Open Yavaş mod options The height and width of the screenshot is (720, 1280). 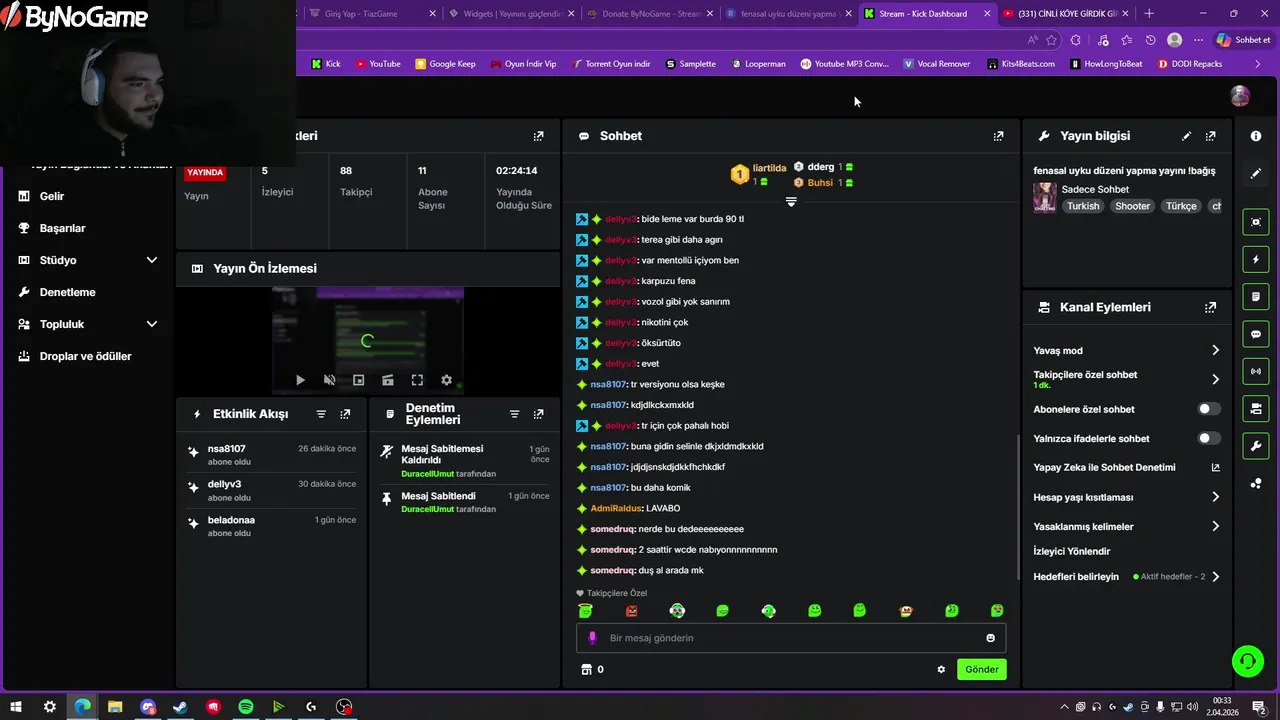click(1127, 350)
